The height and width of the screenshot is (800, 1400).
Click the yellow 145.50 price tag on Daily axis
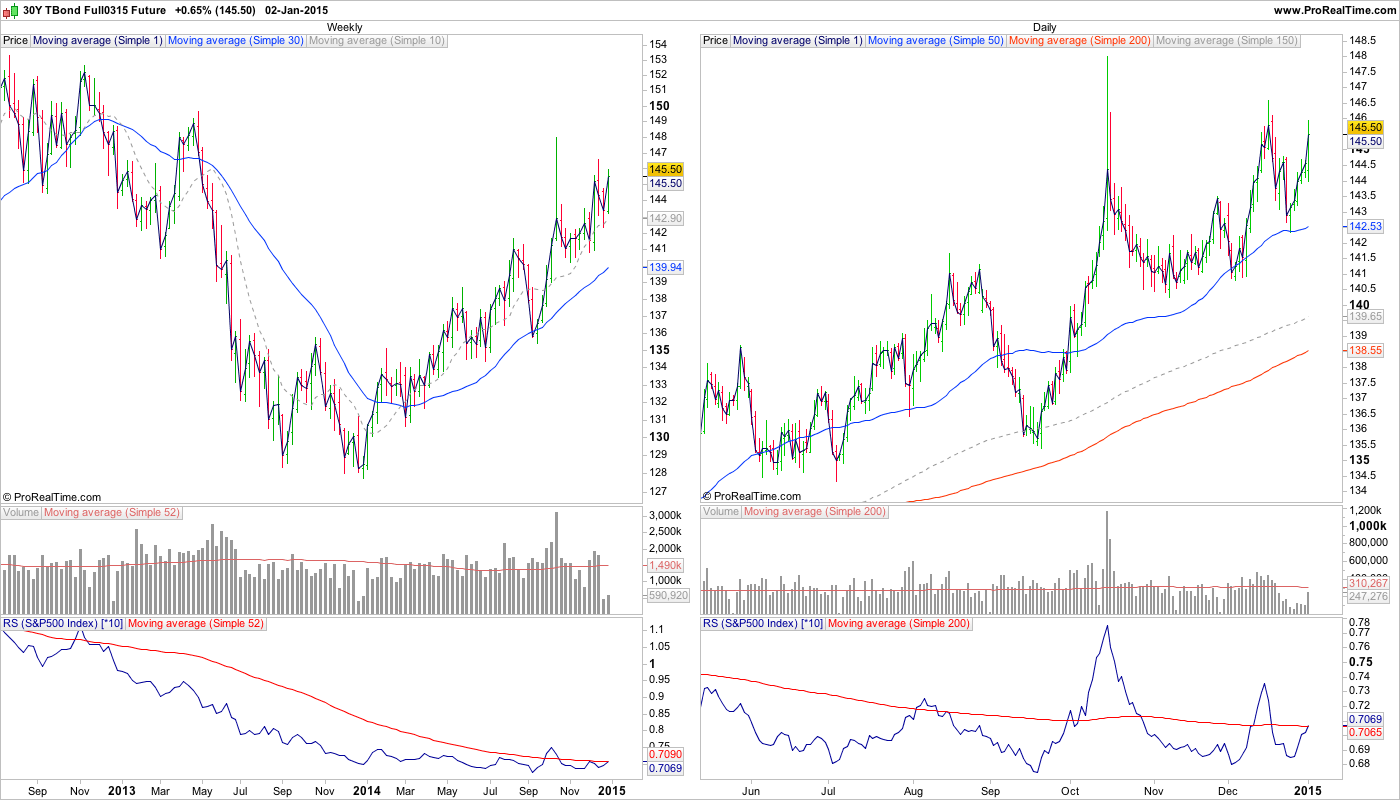click(1365, 127)
